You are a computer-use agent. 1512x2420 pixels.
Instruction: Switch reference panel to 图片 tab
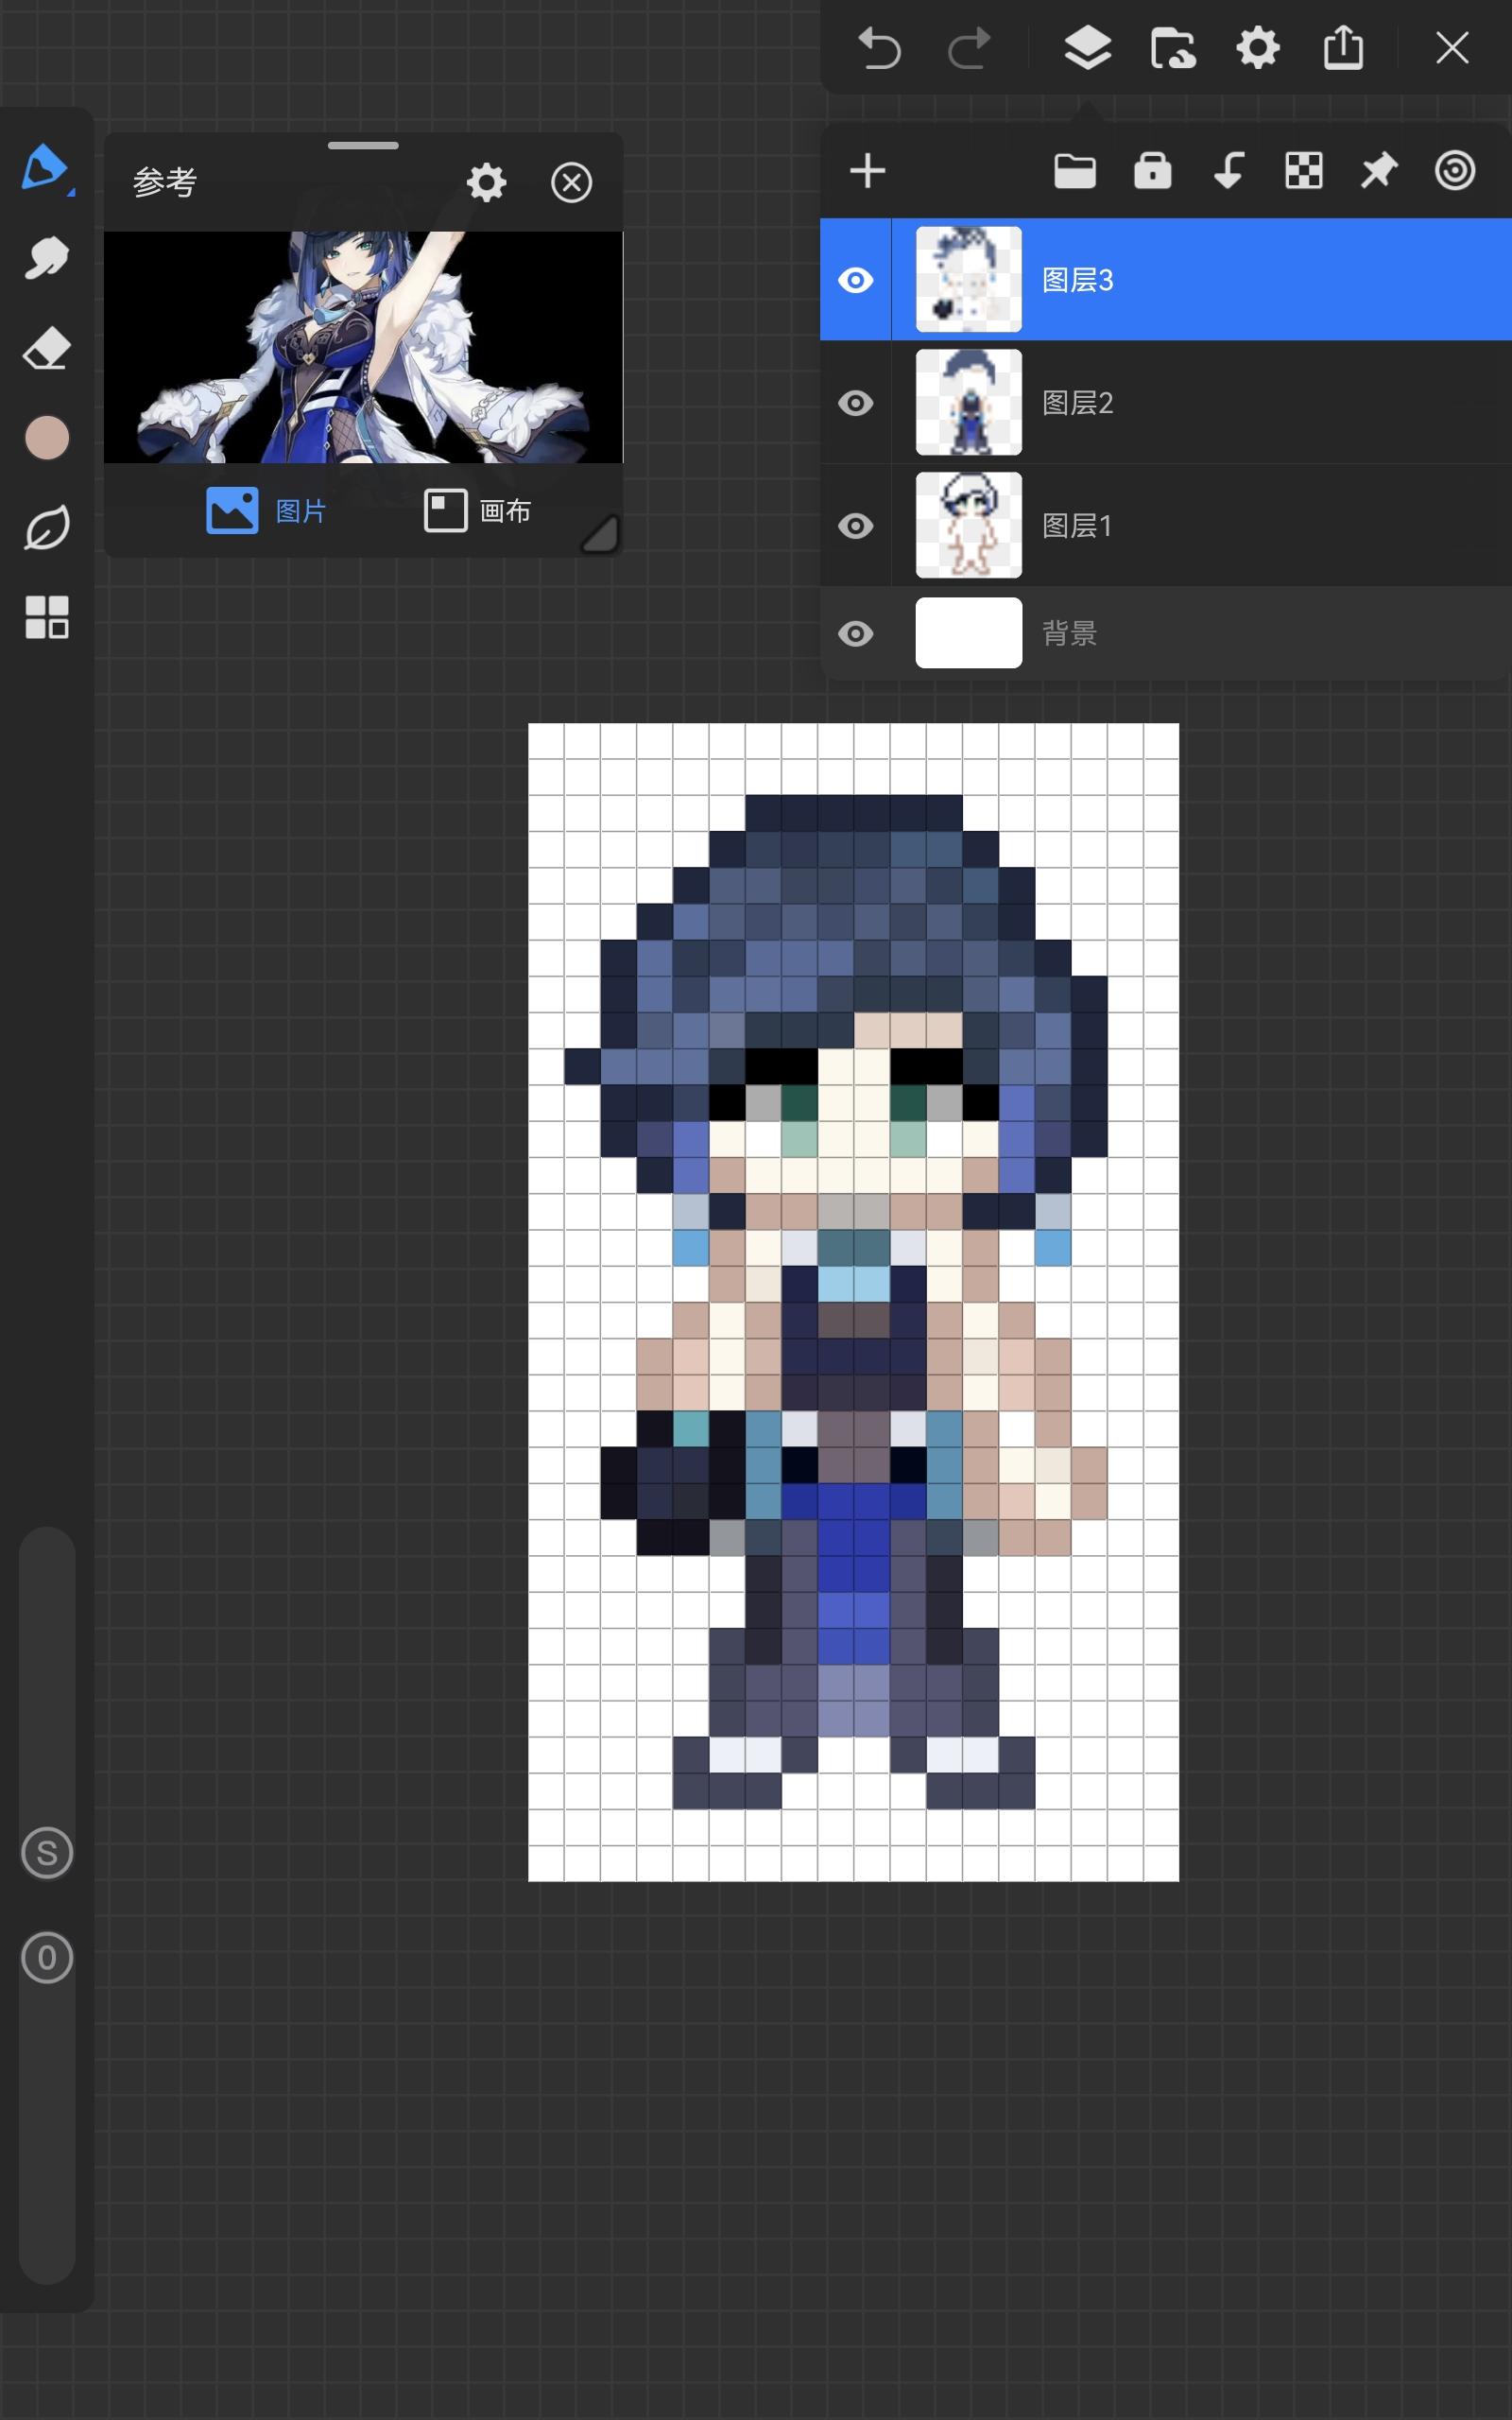[x=266, y=511]
